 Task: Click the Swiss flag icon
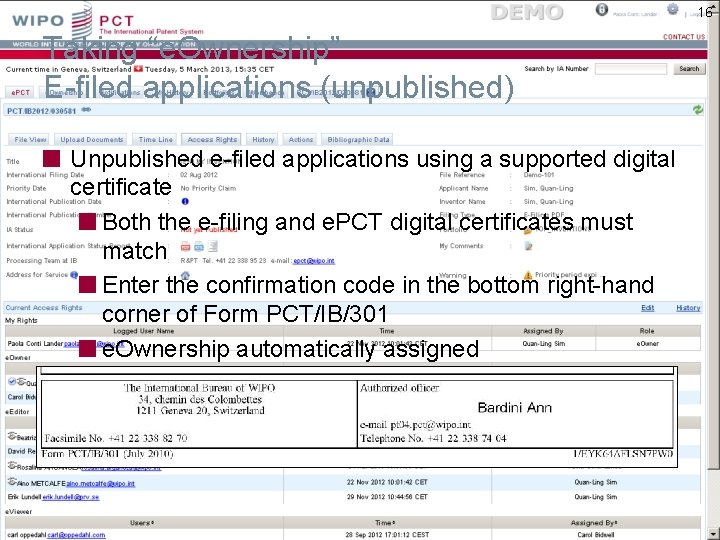(x=138, y=69)
